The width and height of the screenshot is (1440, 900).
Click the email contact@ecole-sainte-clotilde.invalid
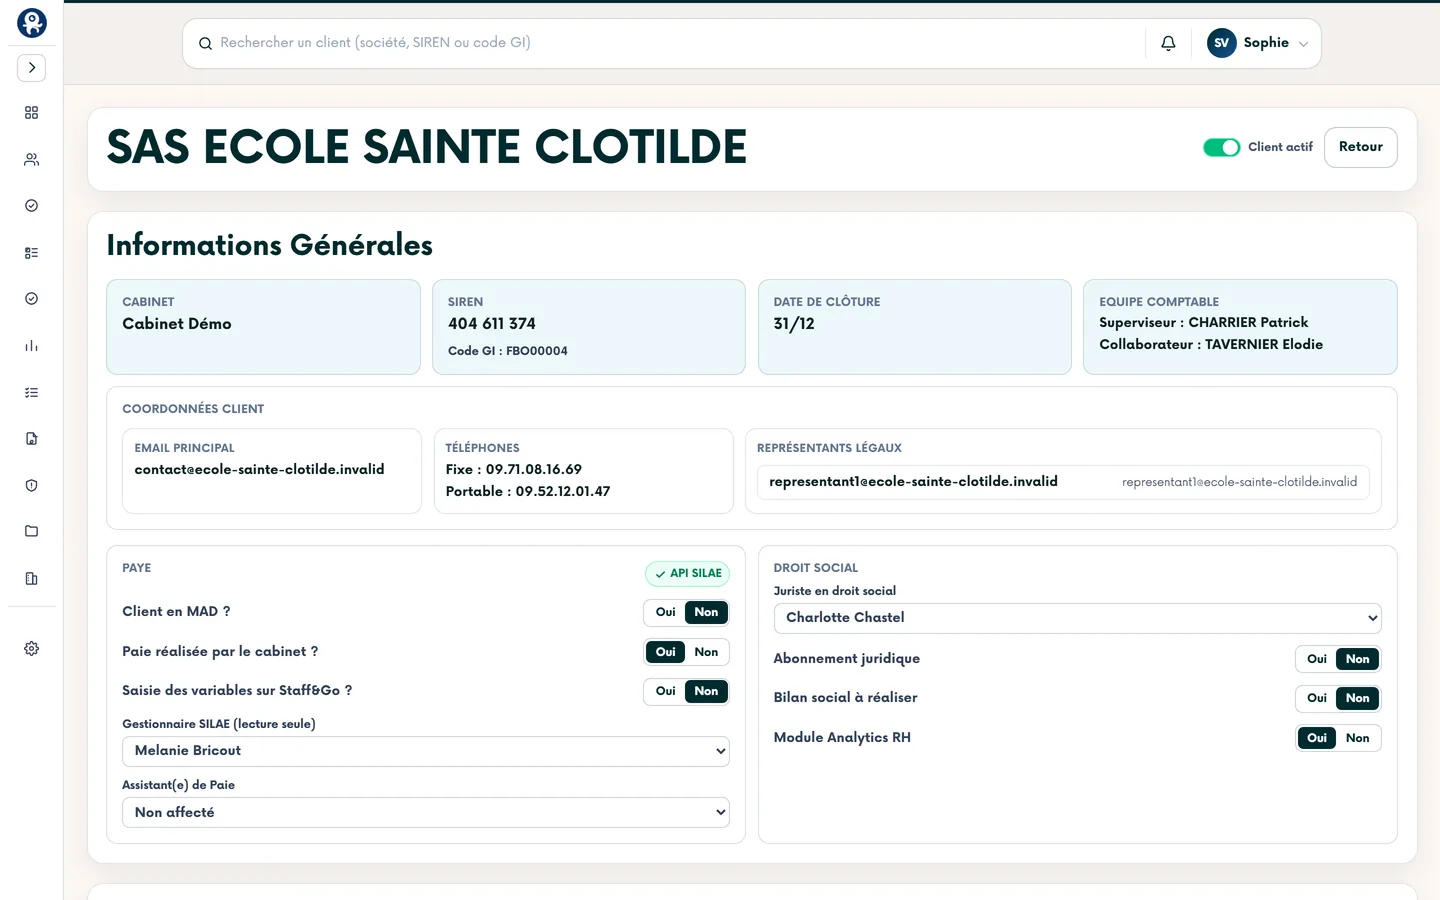[259, 470]
